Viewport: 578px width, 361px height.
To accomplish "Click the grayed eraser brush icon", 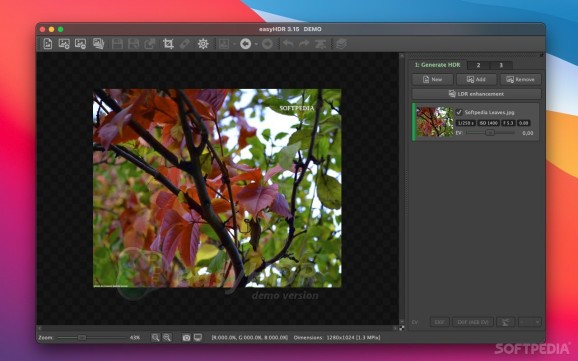I will tap(185, 44).
